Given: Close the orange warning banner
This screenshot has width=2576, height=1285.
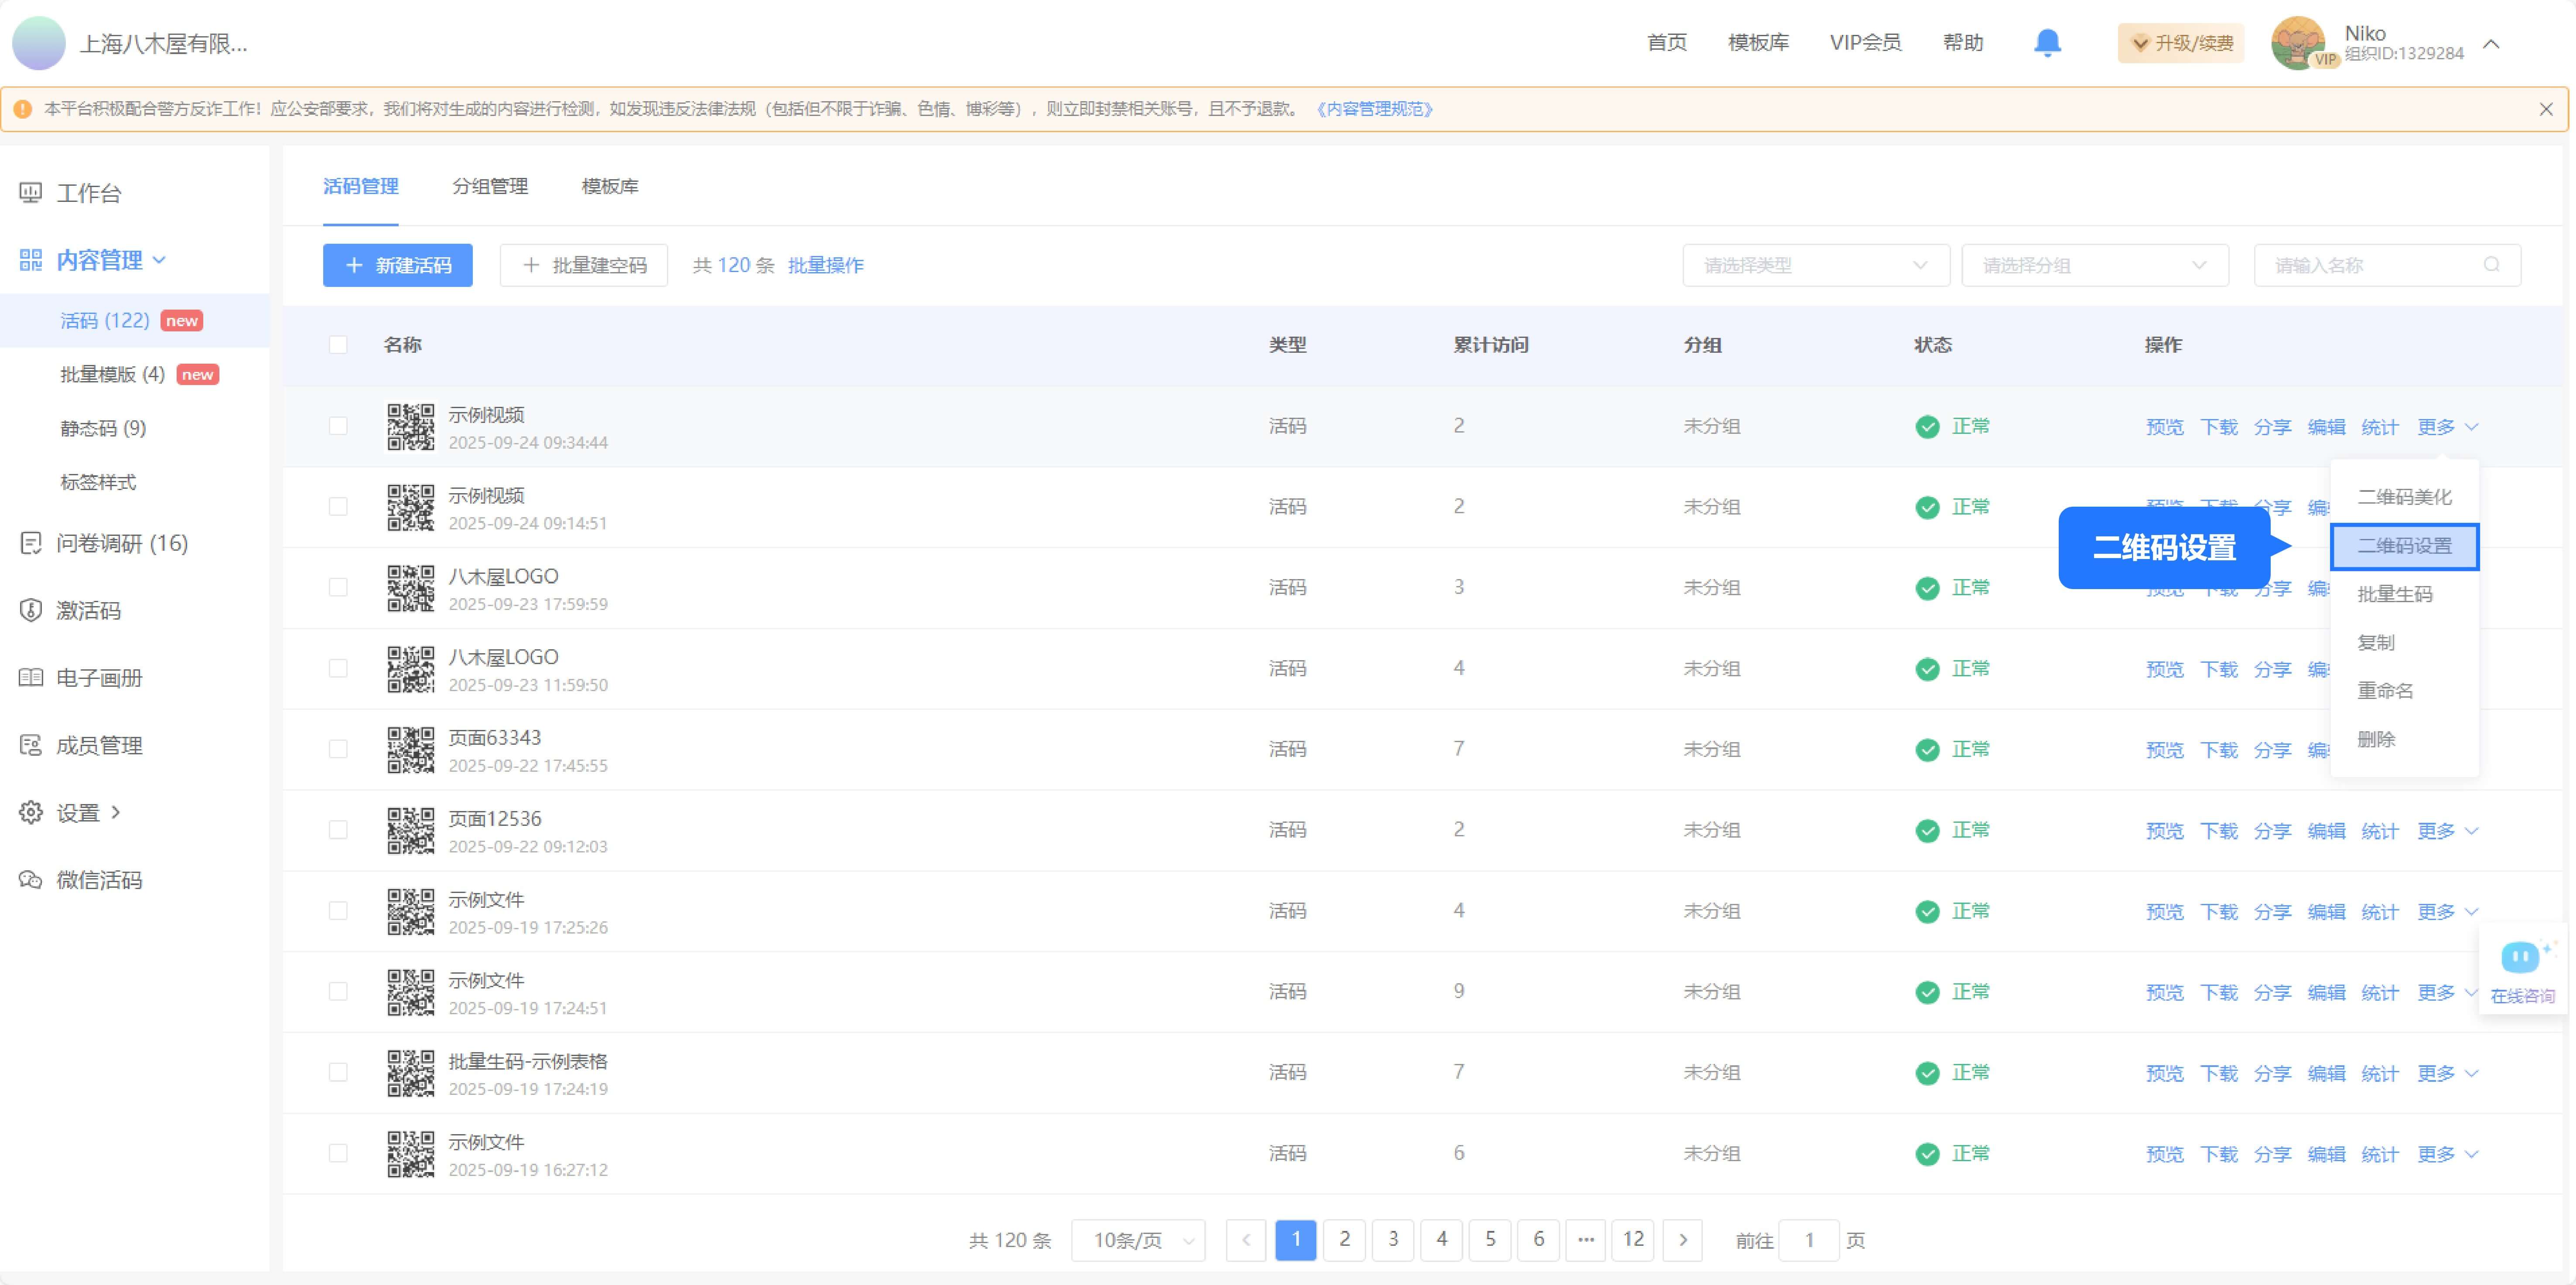Looking at the screenshot, I should coord(2545,109).
